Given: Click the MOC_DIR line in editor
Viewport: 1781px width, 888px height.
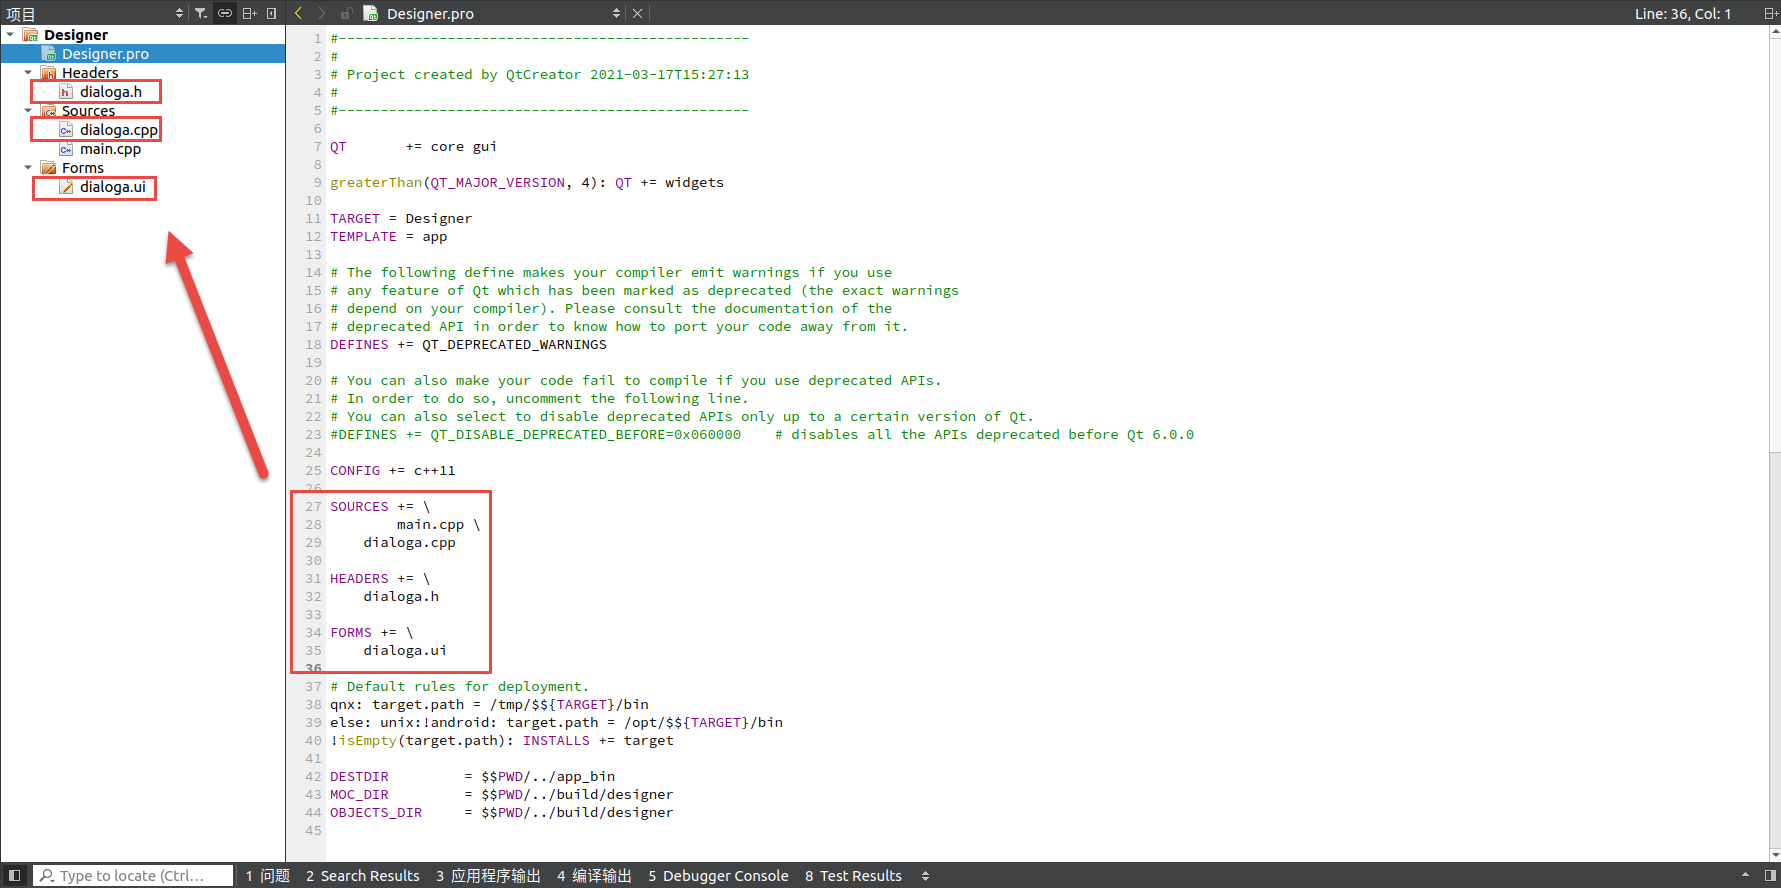Looking at the screenshot, I should pyautogui.click(x=502, y=795).
